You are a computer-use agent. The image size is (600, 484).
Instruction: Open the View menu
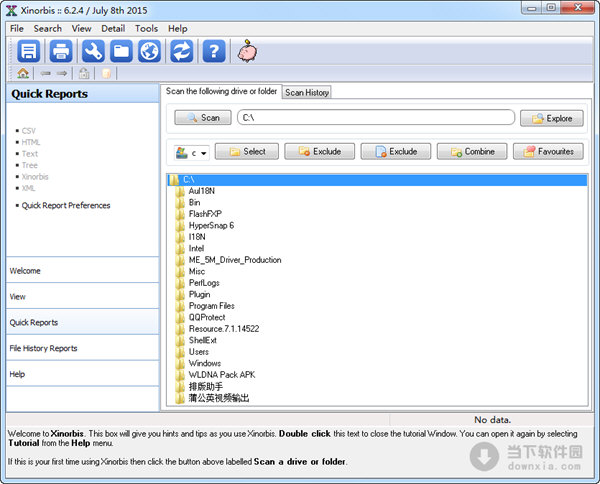82,29
